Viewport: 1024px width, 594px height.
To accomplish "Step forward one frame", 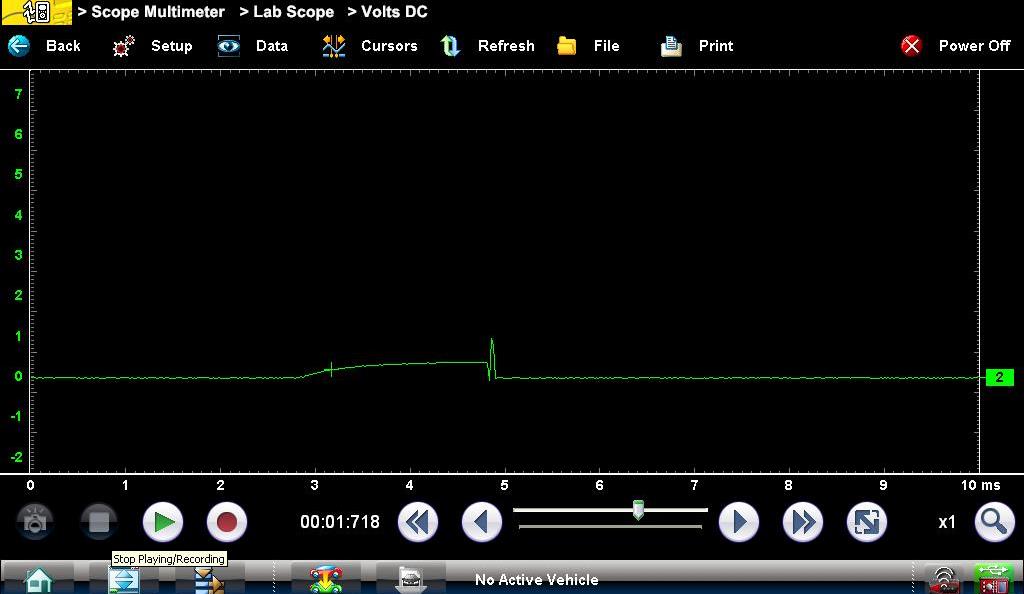I will coord(739,522).
